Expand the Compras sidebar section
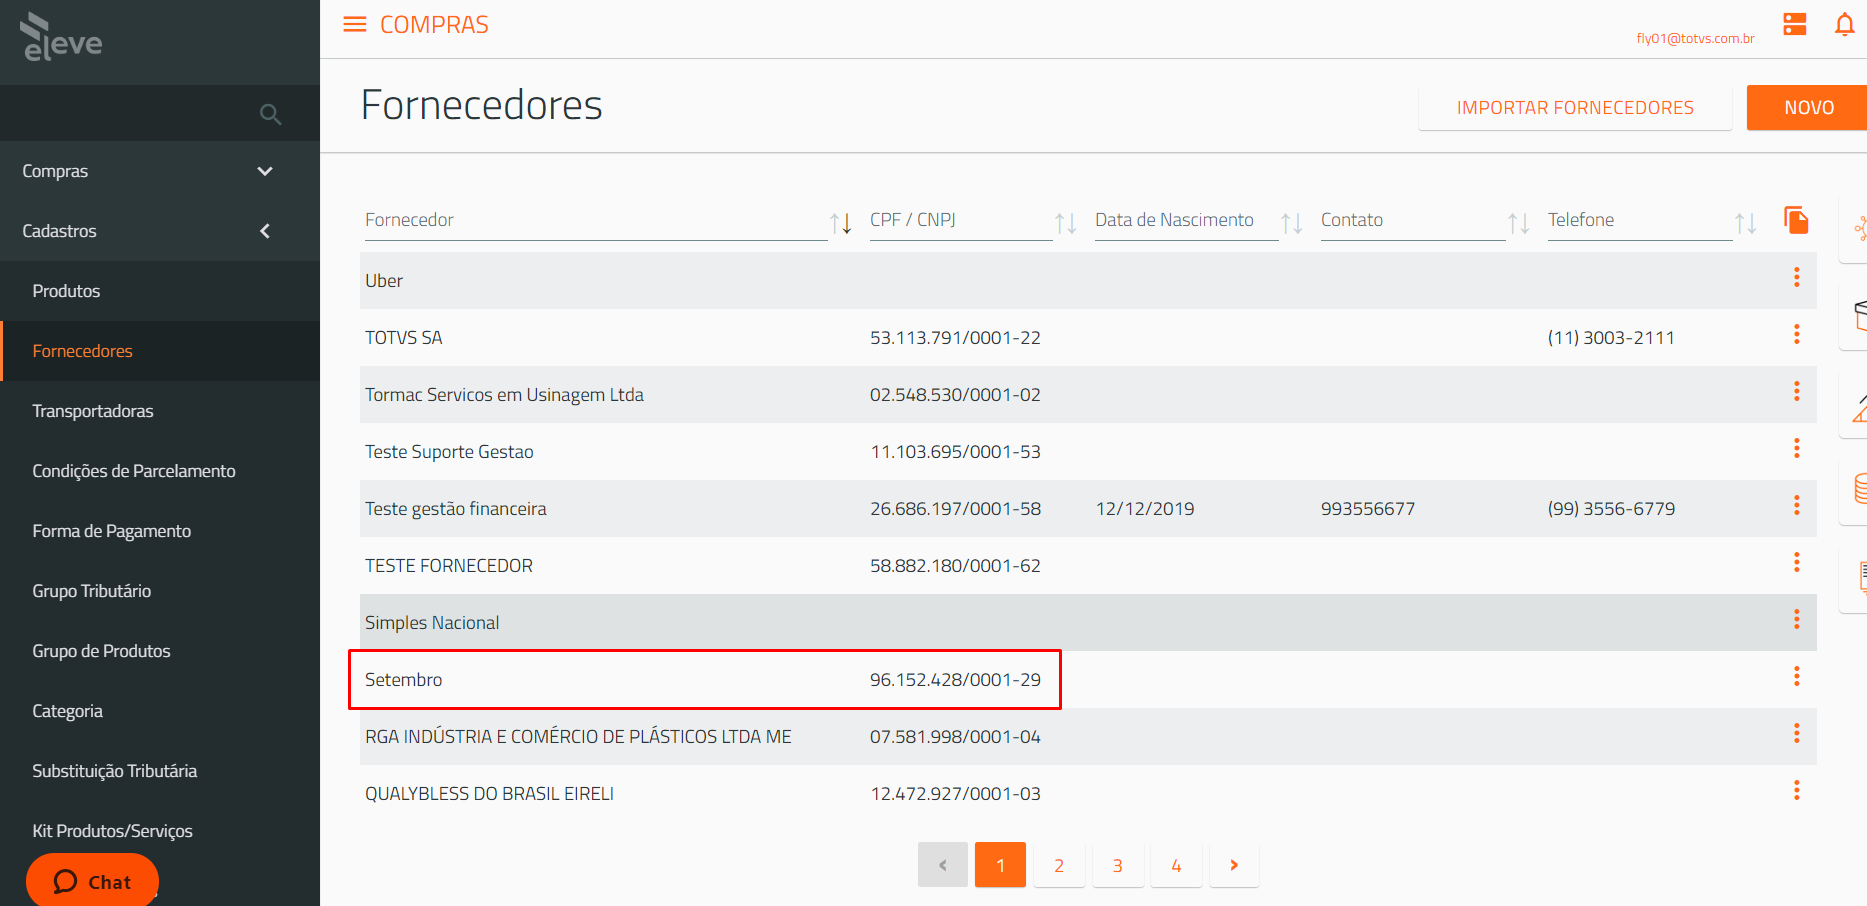The image size is (1867, 906). coord(160,171)
